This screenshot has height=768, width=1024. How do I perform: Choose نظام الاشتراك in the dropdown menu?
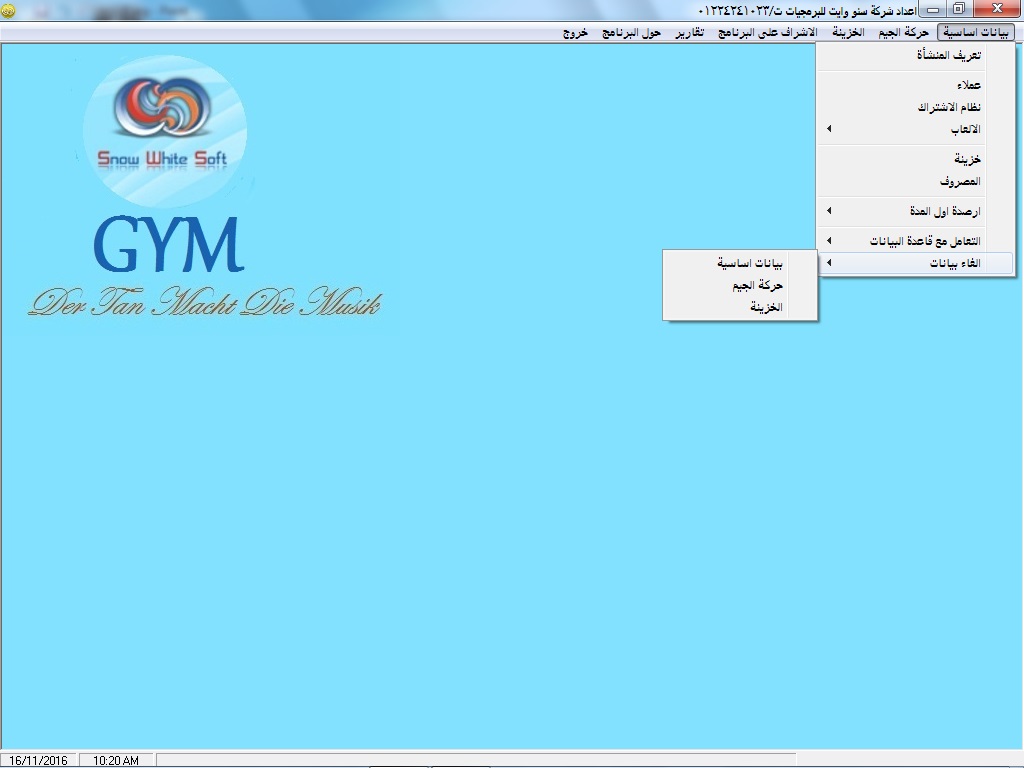(x=949, y=107)
